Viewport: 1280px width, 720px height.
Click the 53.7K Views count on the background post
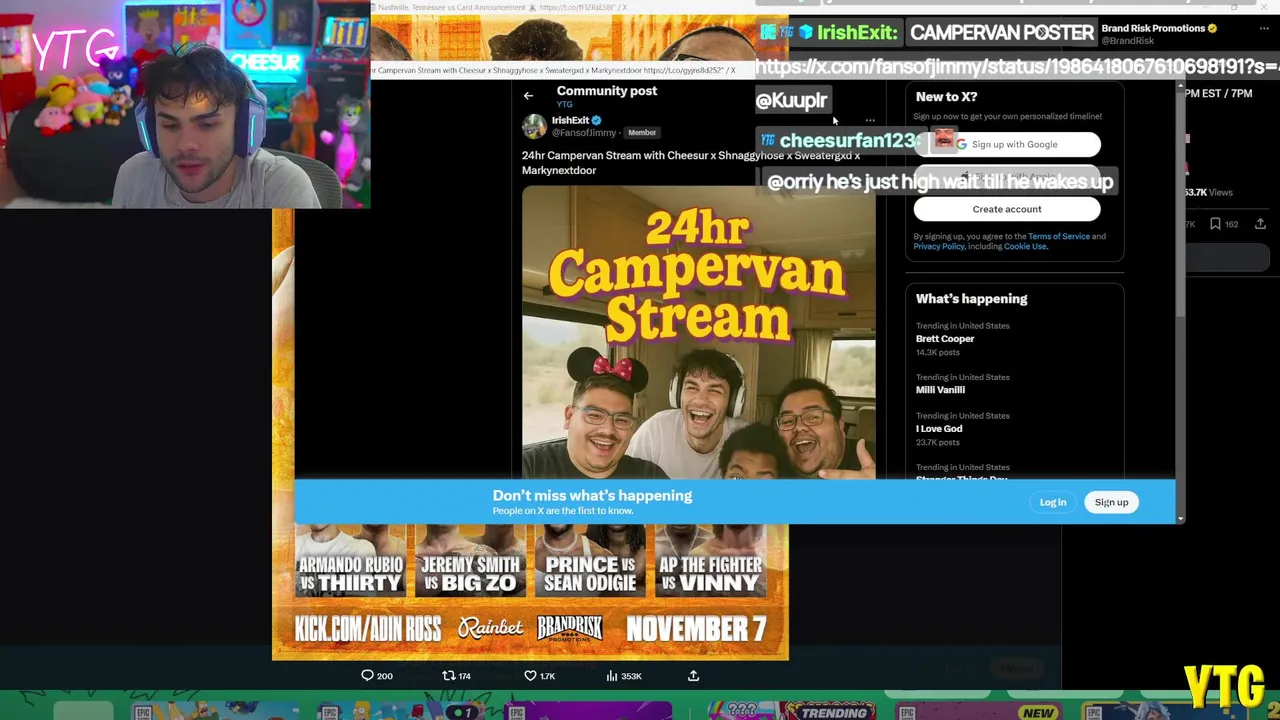click(1208, 192)
